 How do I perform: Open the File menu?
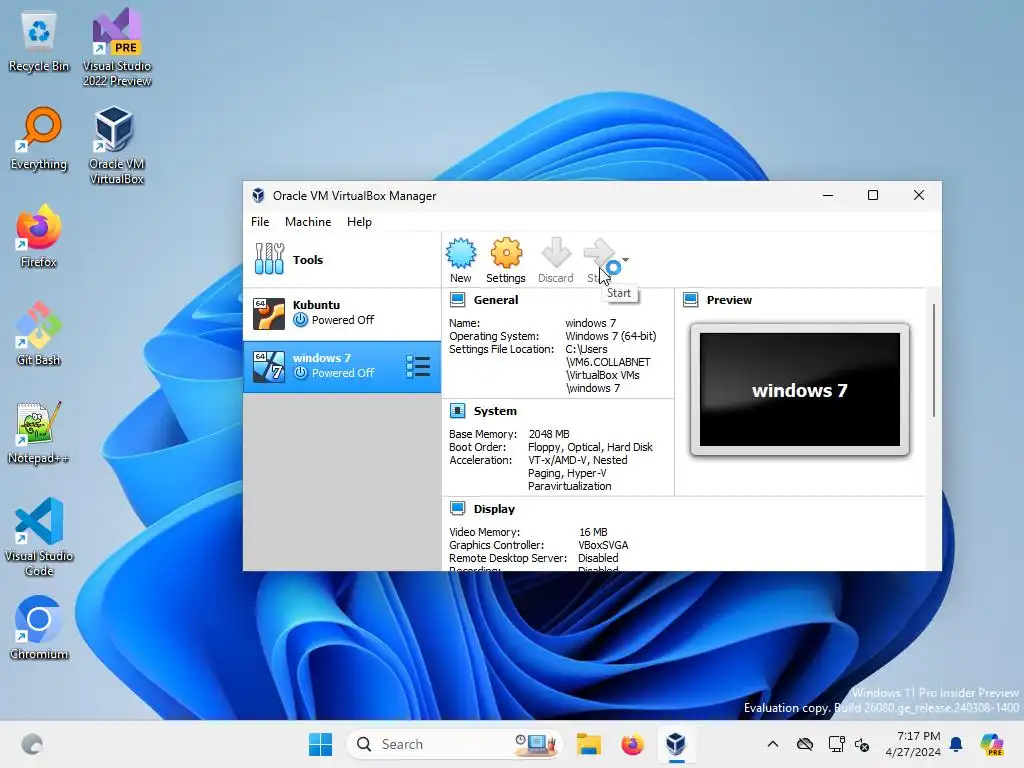pos(260,222)
